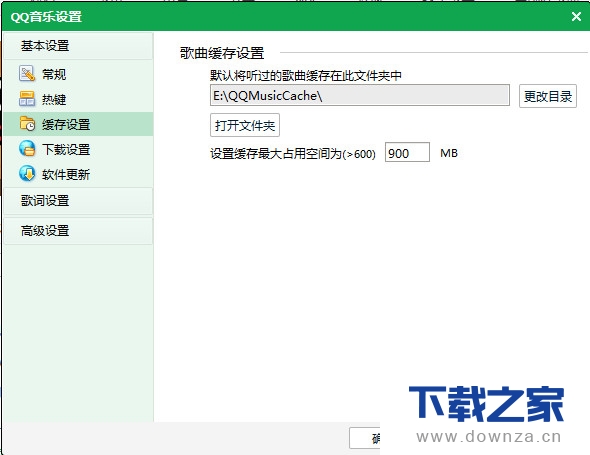Screen dimensions: 590x455
Task: Close the QQ音乐设置 dialog
Action: coord(576,17)
